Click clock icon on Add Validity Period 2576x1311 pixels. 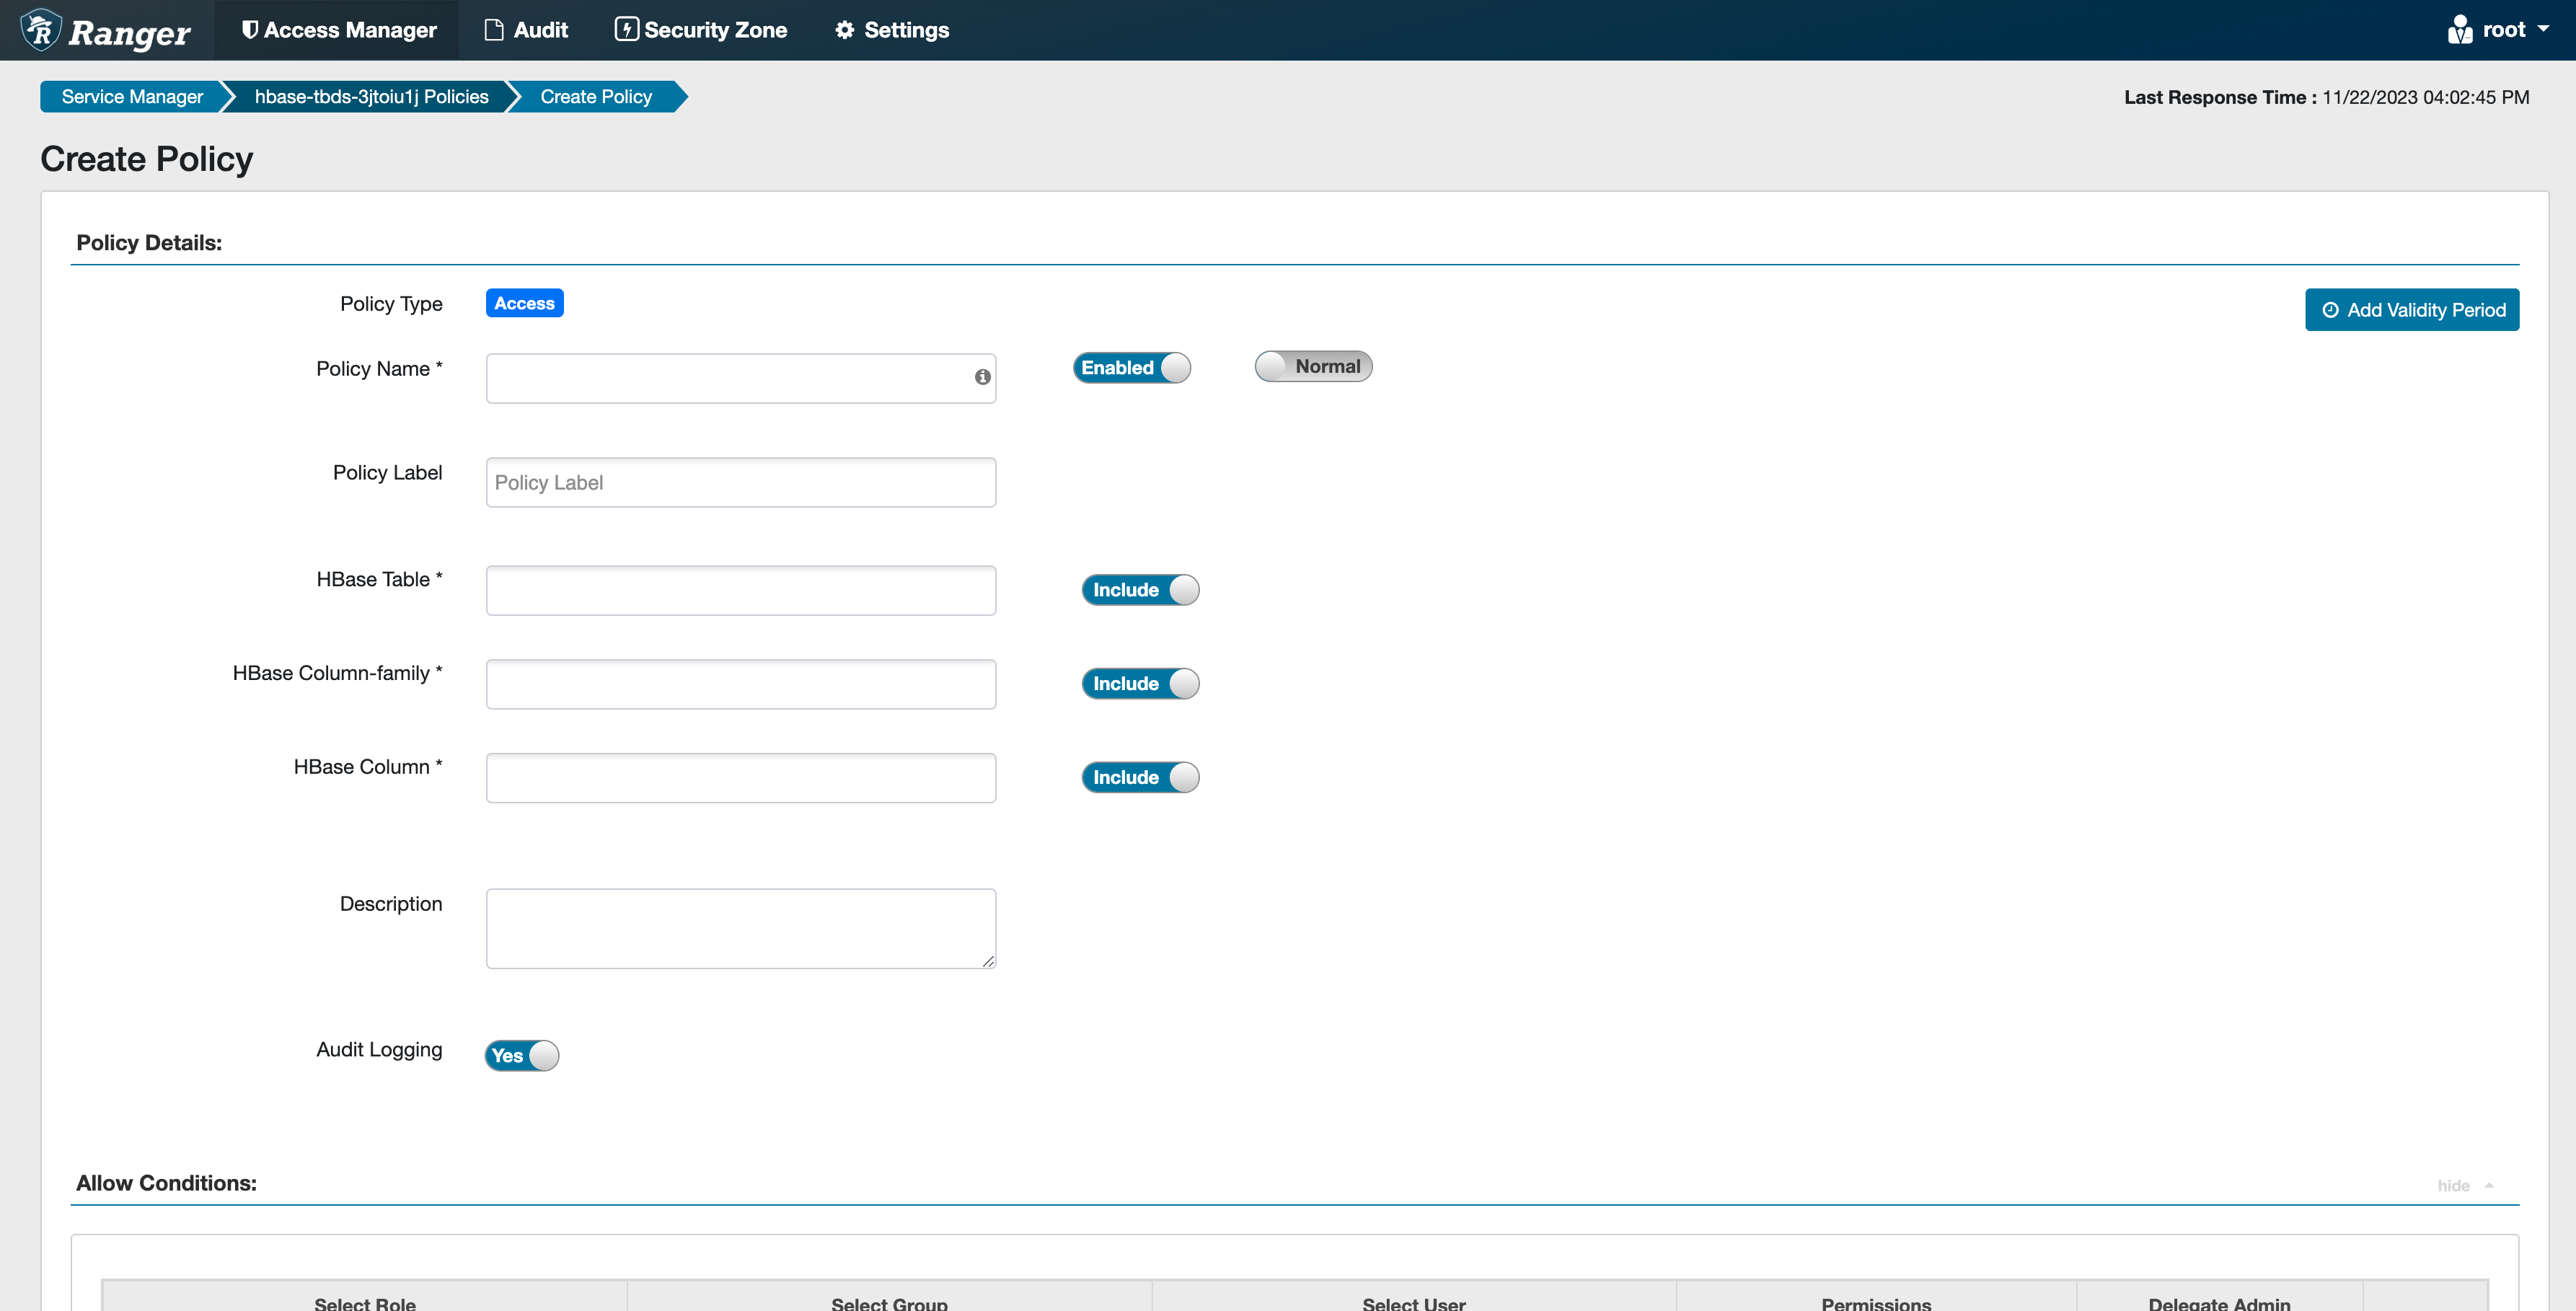point(2330,310)
